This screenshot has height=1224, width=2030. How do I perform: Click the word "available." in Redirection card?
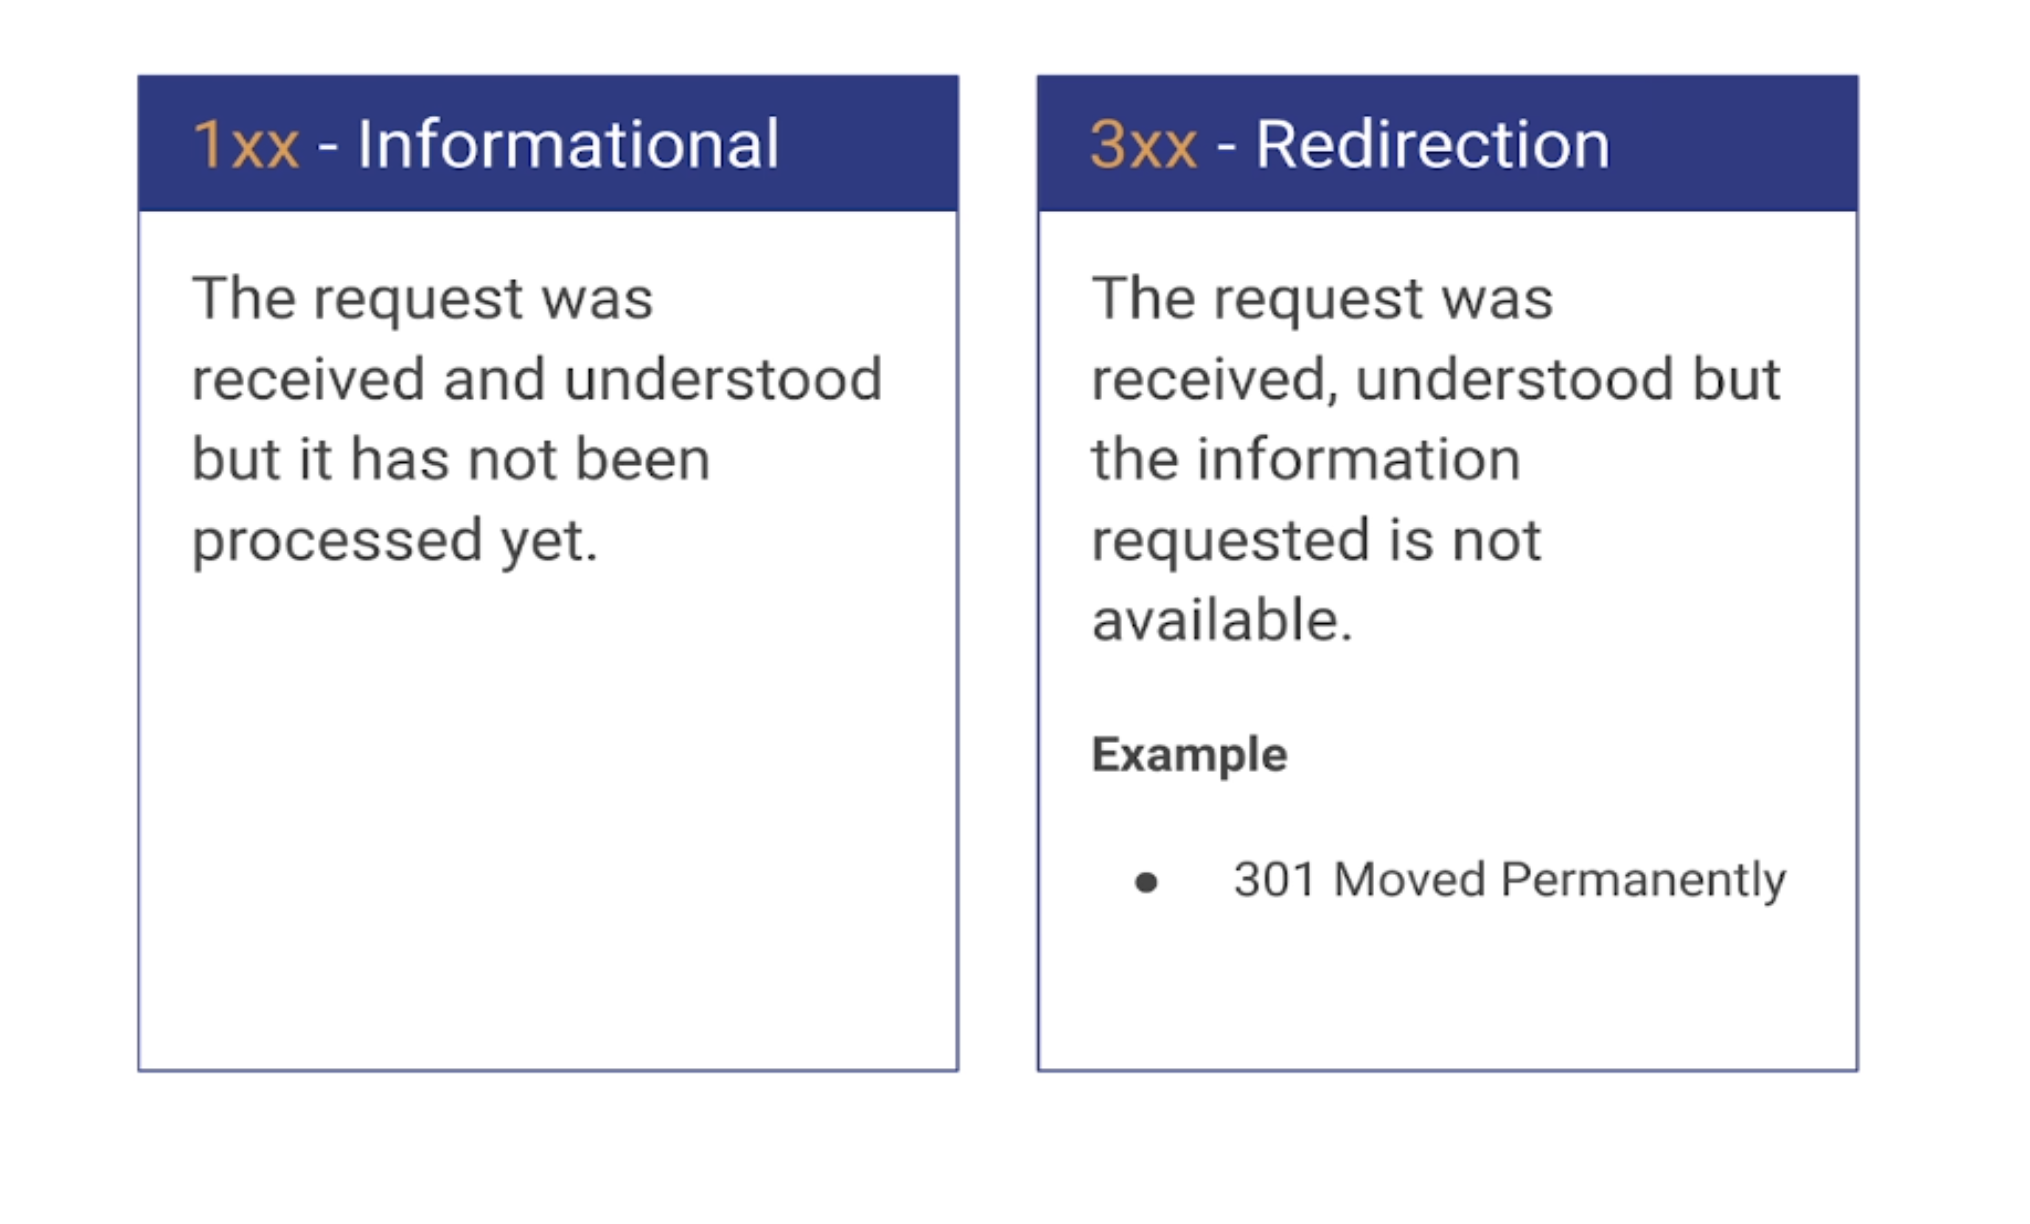[x=1221, y=621]
